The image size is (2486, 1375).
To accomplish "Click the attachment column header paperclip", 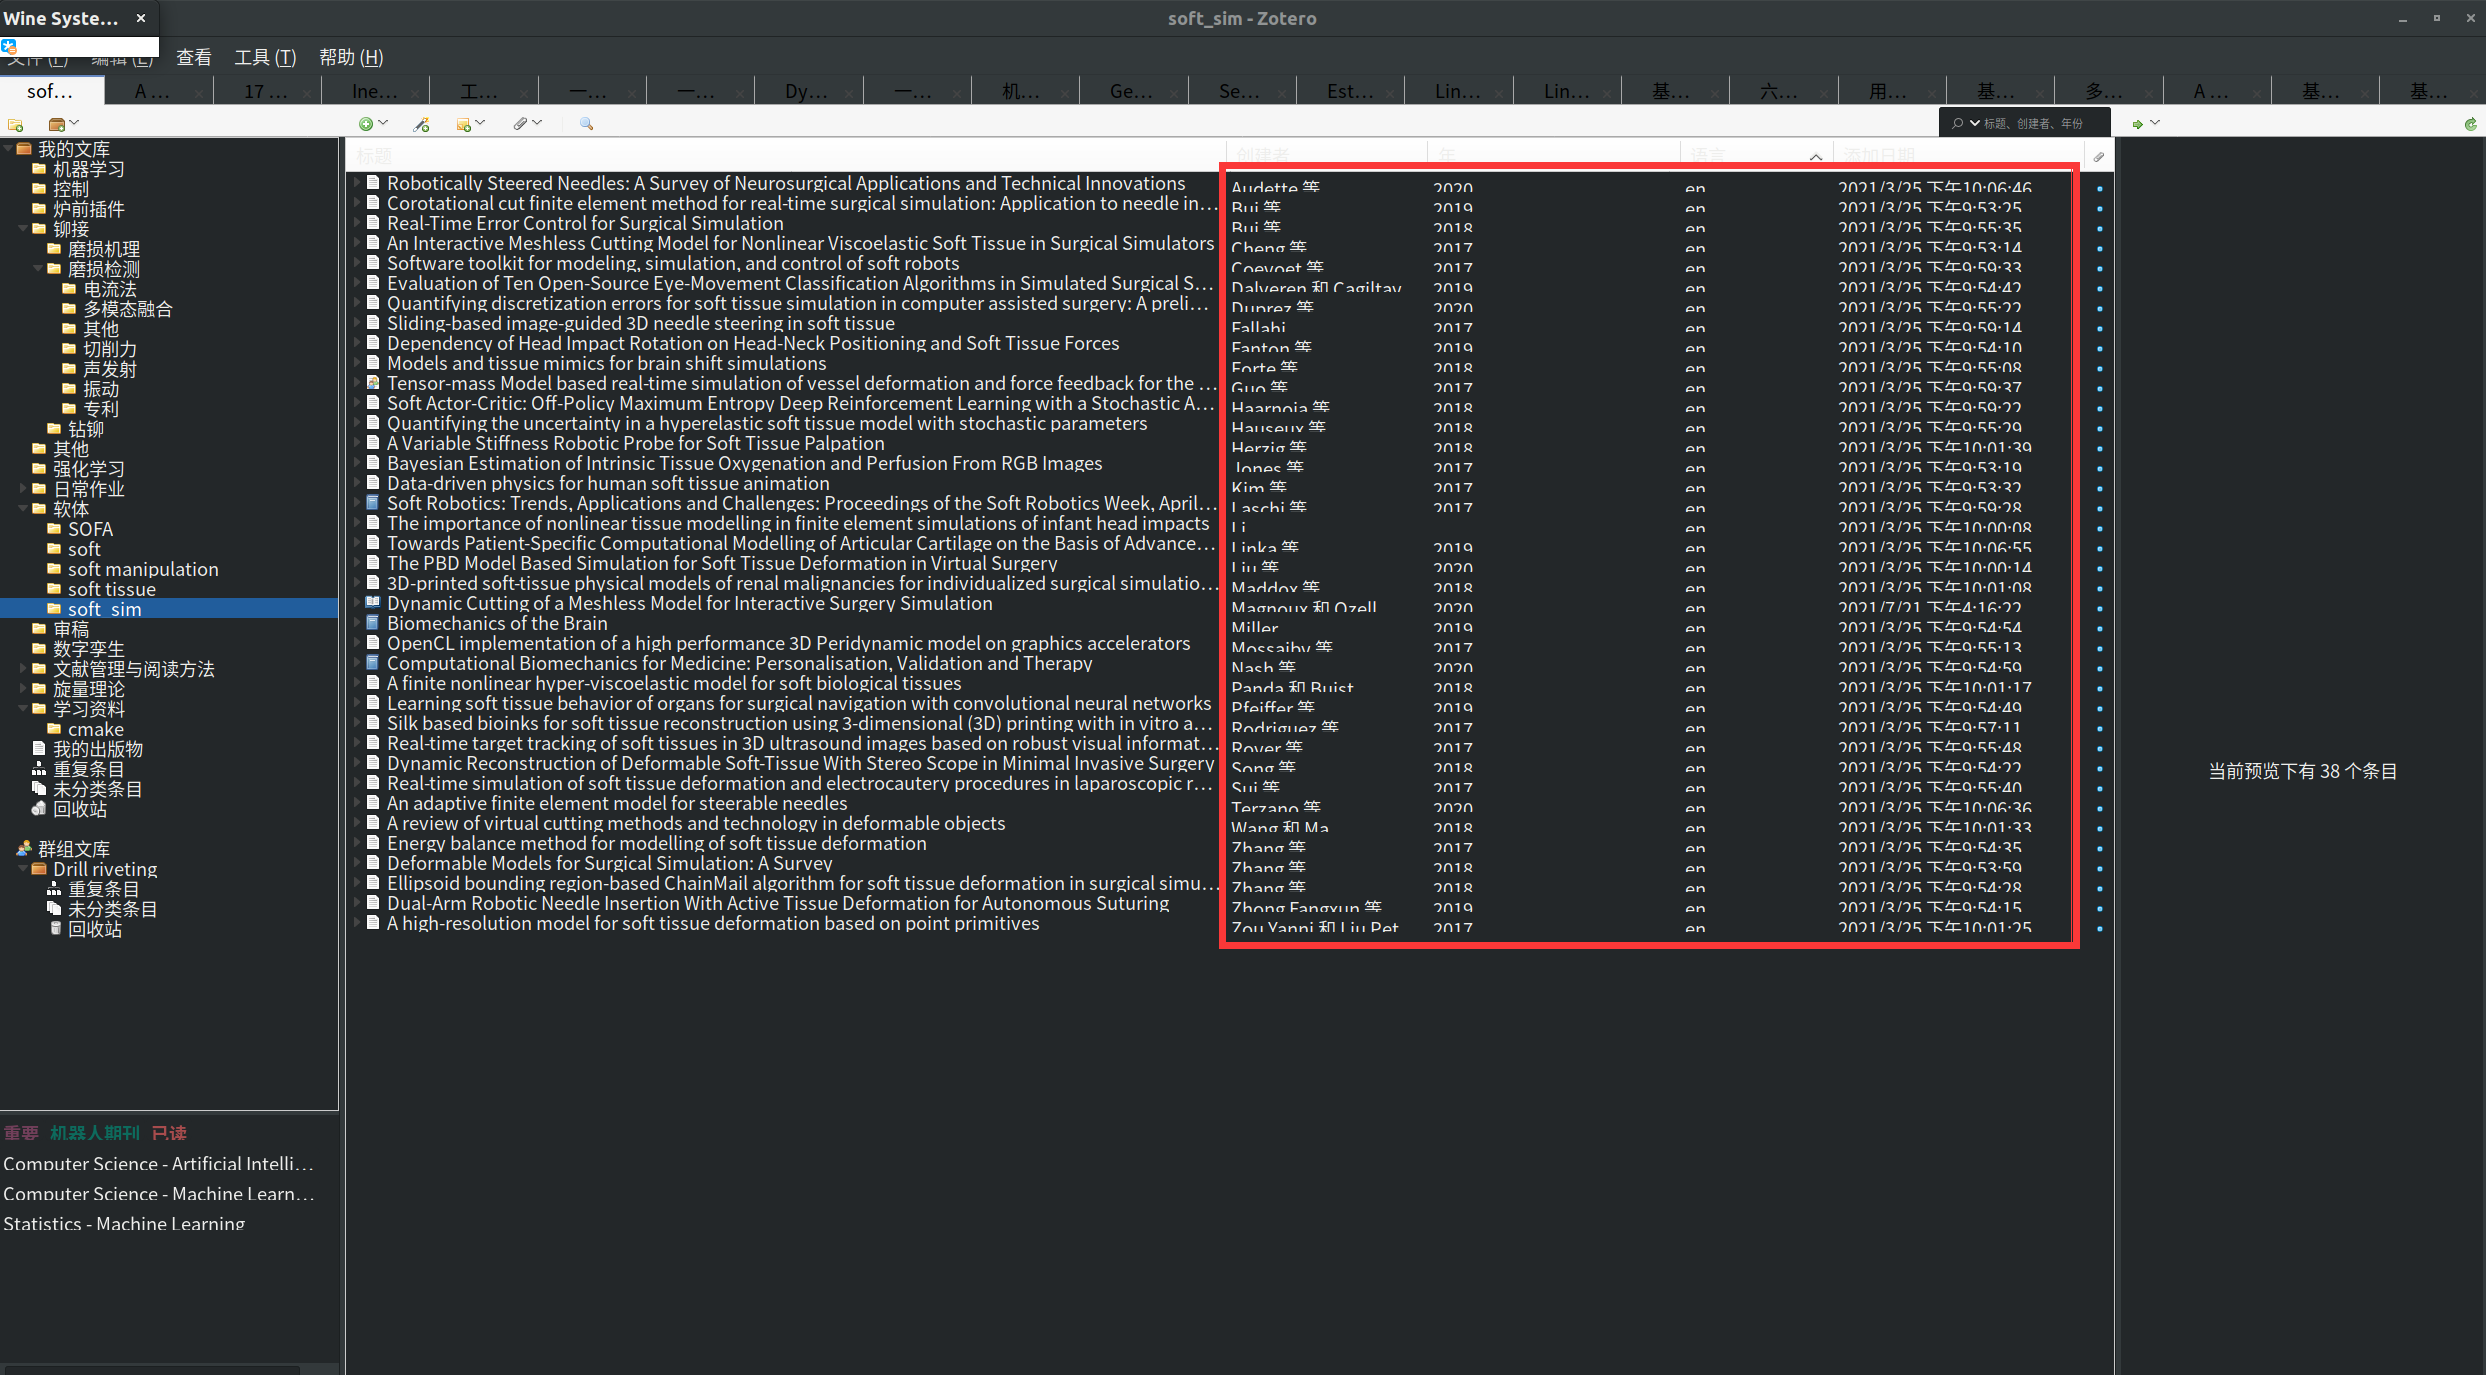I will tap(2099, 156).
